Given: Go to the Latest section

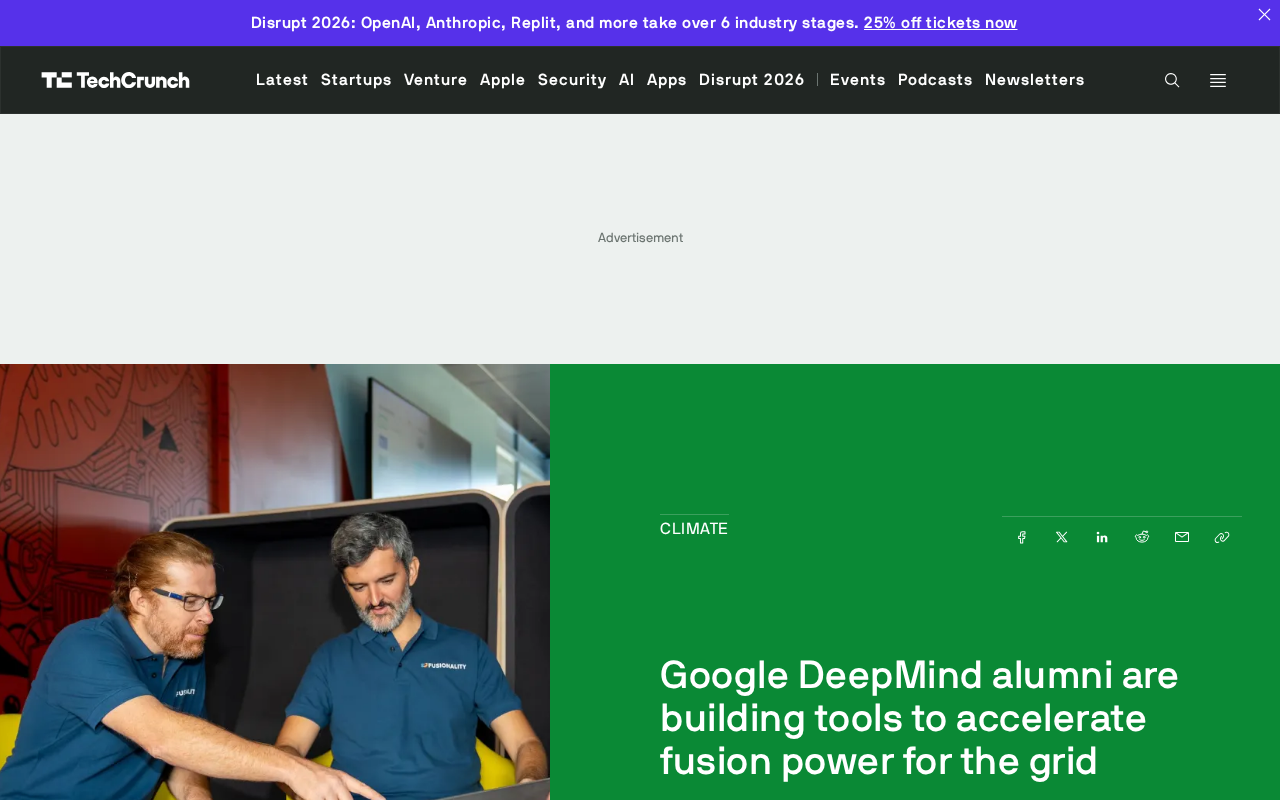Looking at the screenshot, I should tap(282, 80).
